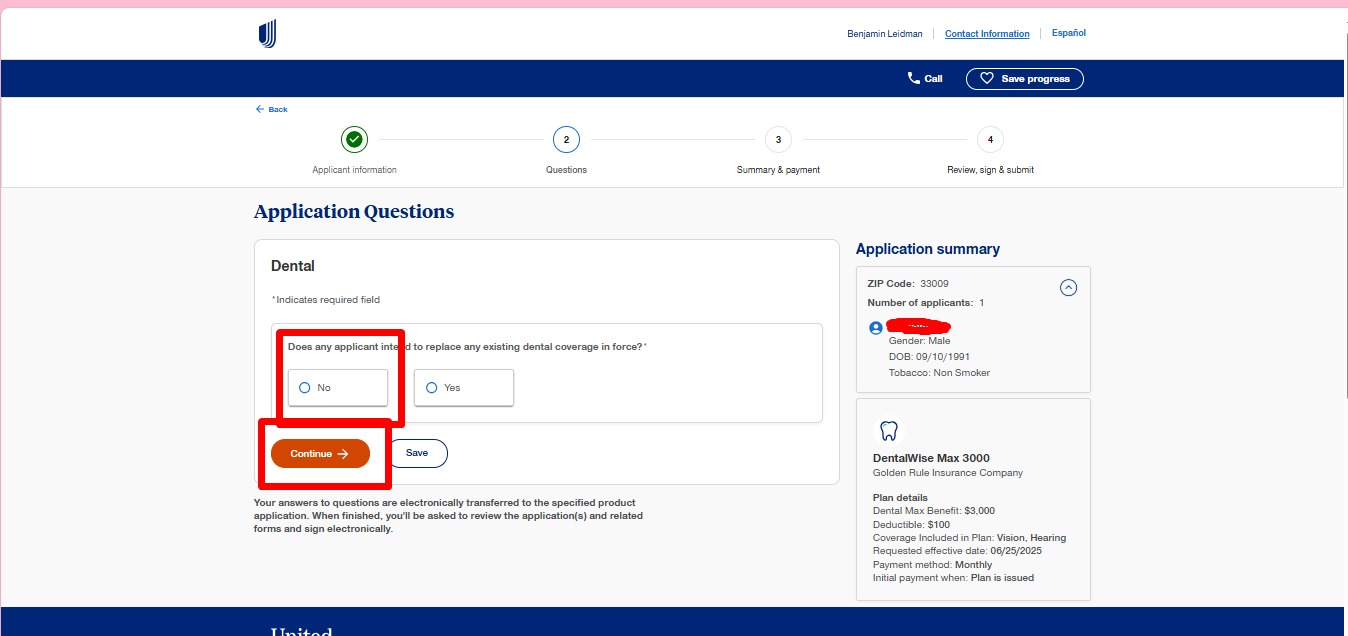Jump to step 3 Summary & payment circle
This screenshot has width=1348, height=636.
pyautogui.click(x=778, y=139)
